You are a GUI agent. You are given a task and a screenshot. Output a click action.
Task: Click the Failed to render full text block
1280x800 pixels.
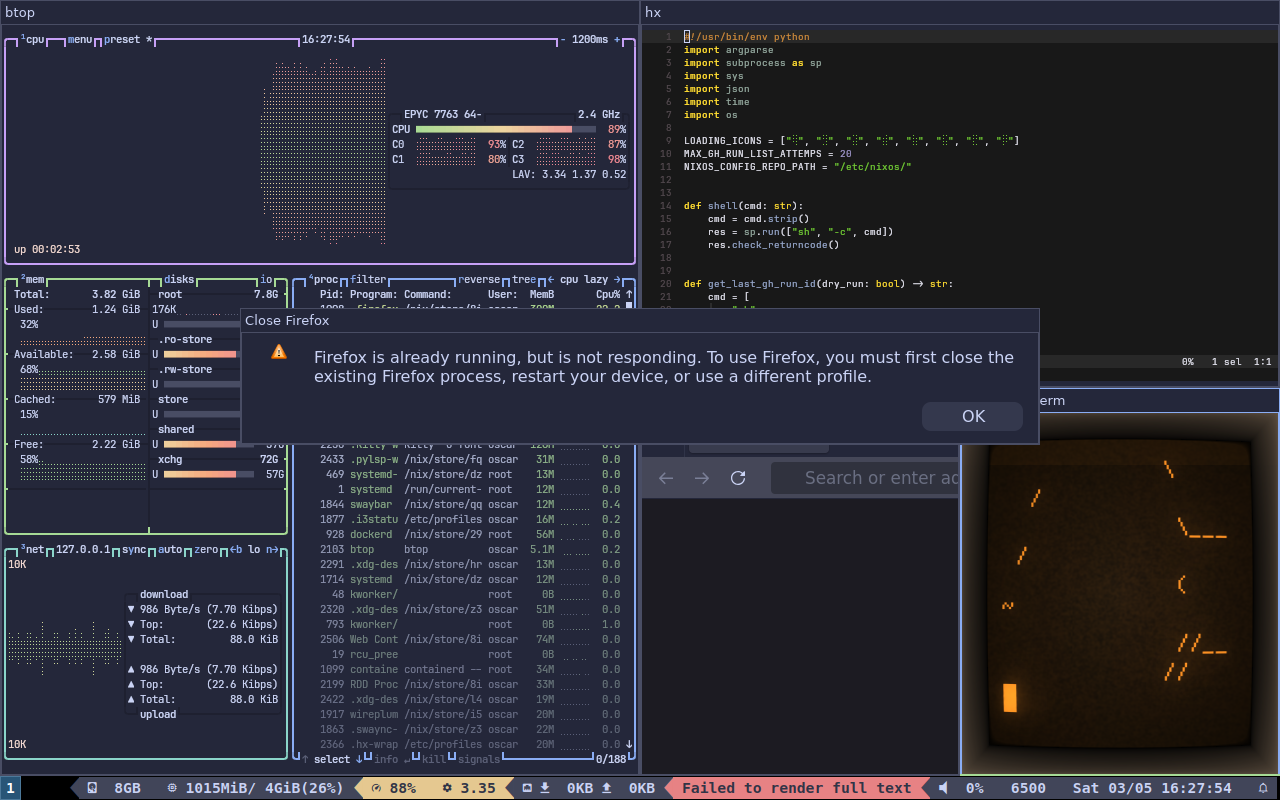click(796, 788)
